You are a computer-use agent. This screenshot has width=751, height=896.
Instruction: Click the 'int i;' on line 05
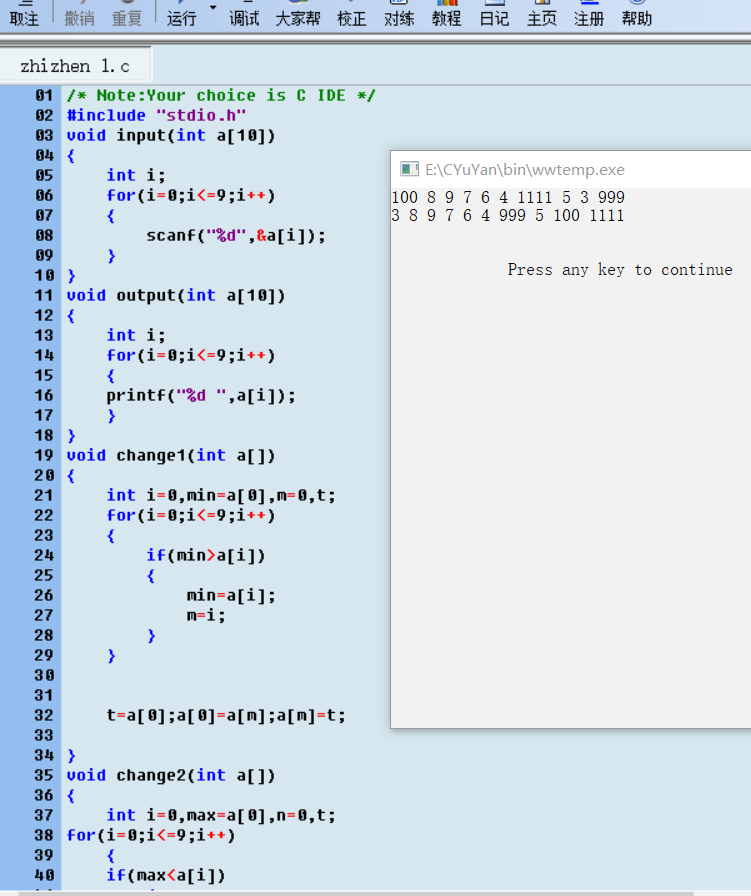tap(136, 175)
